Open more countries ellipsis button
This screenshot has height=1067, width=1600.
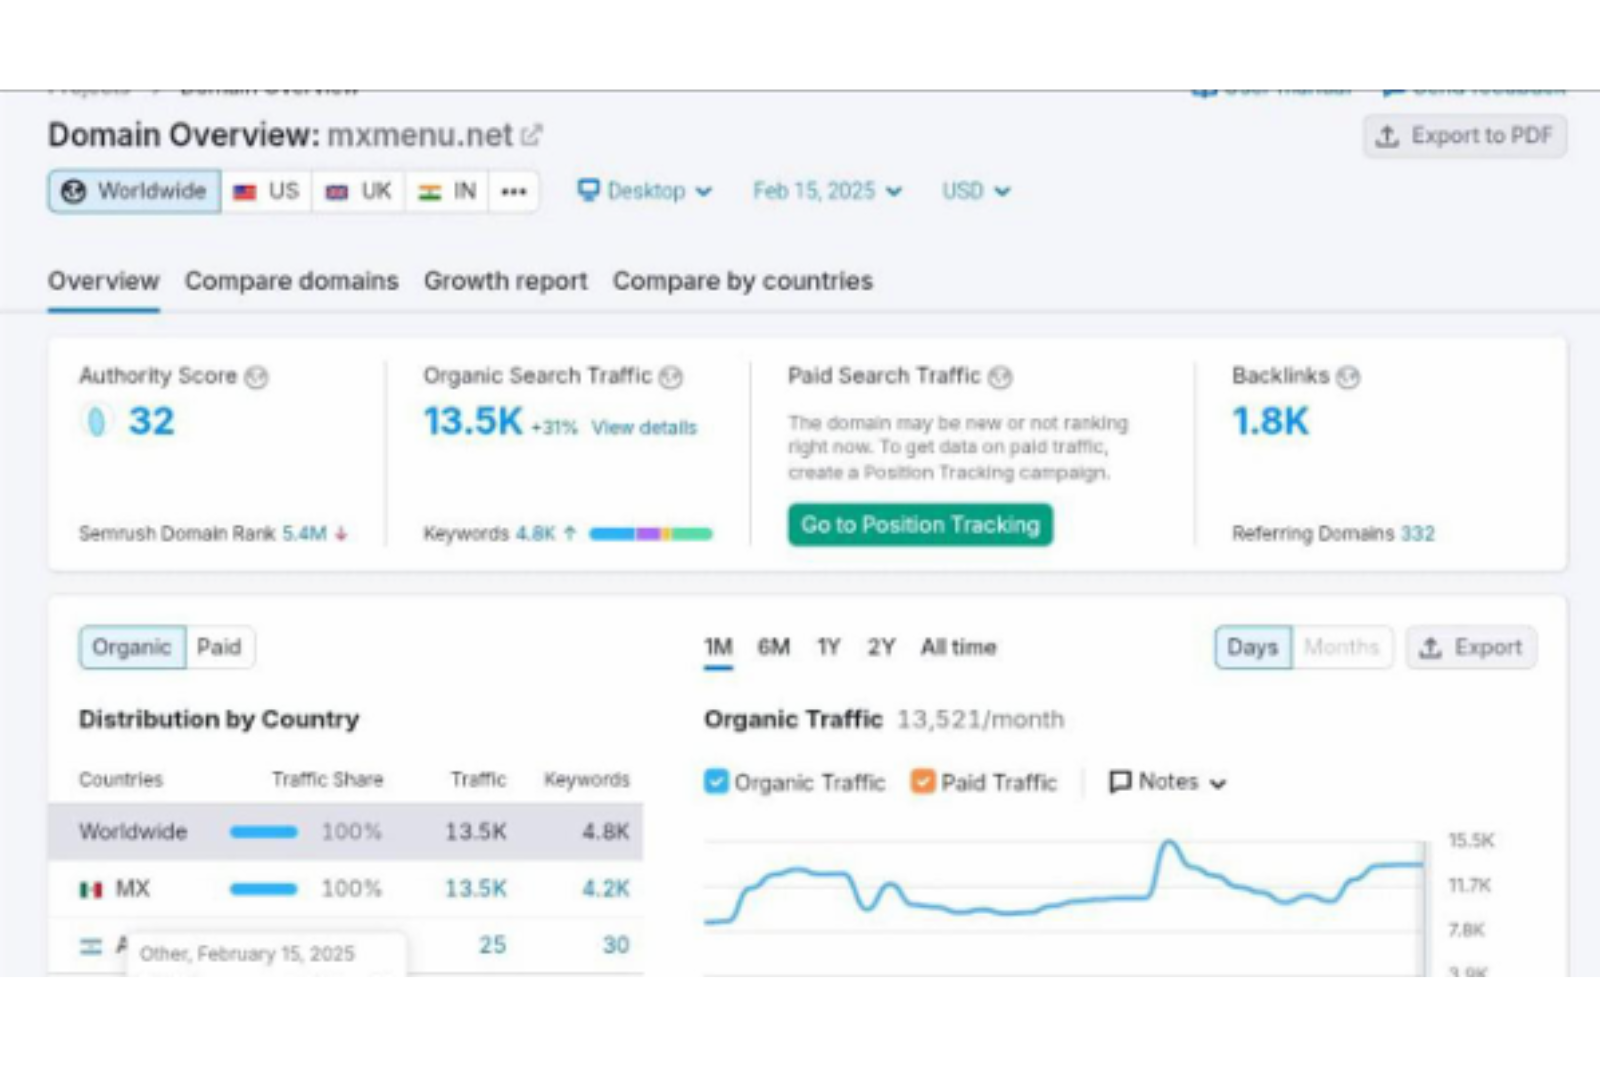click(514, 191)
